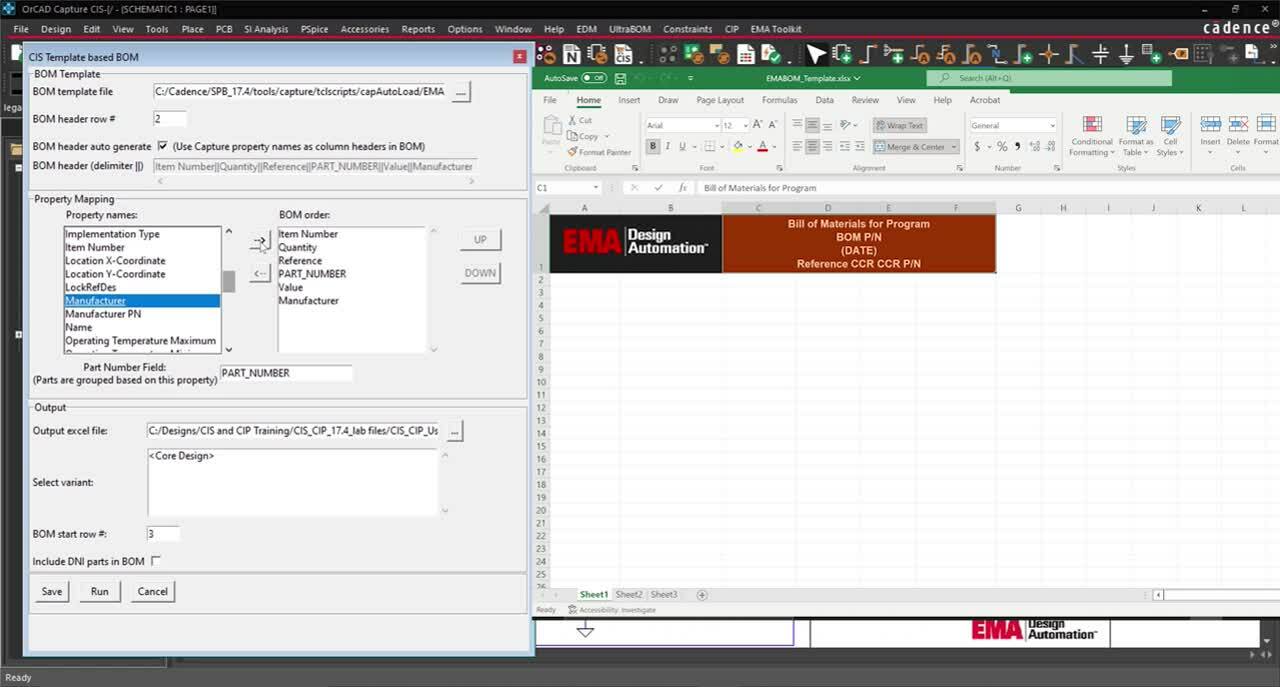Toggle Bold formatting in Excel
Viewport: 1280px width, 687px height.
[654, 146]
